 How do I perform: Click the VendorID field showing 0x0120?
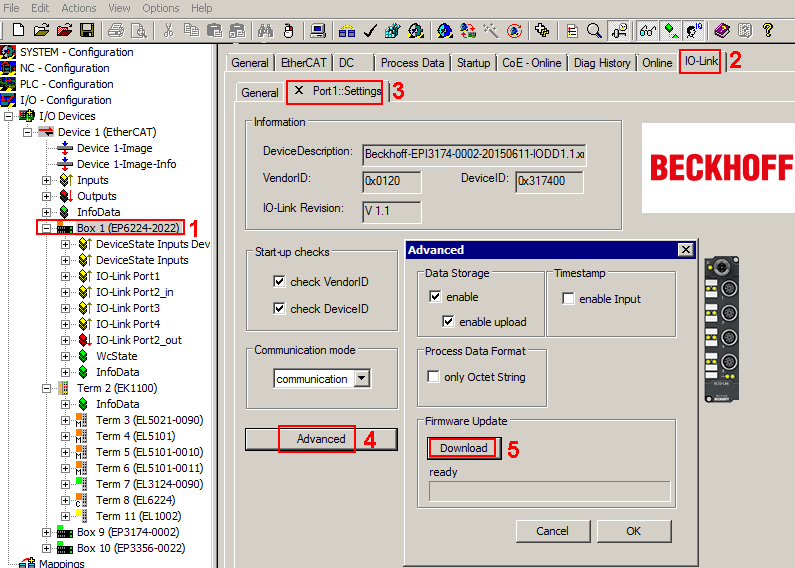pyautogui.click(x=391, y=182)
